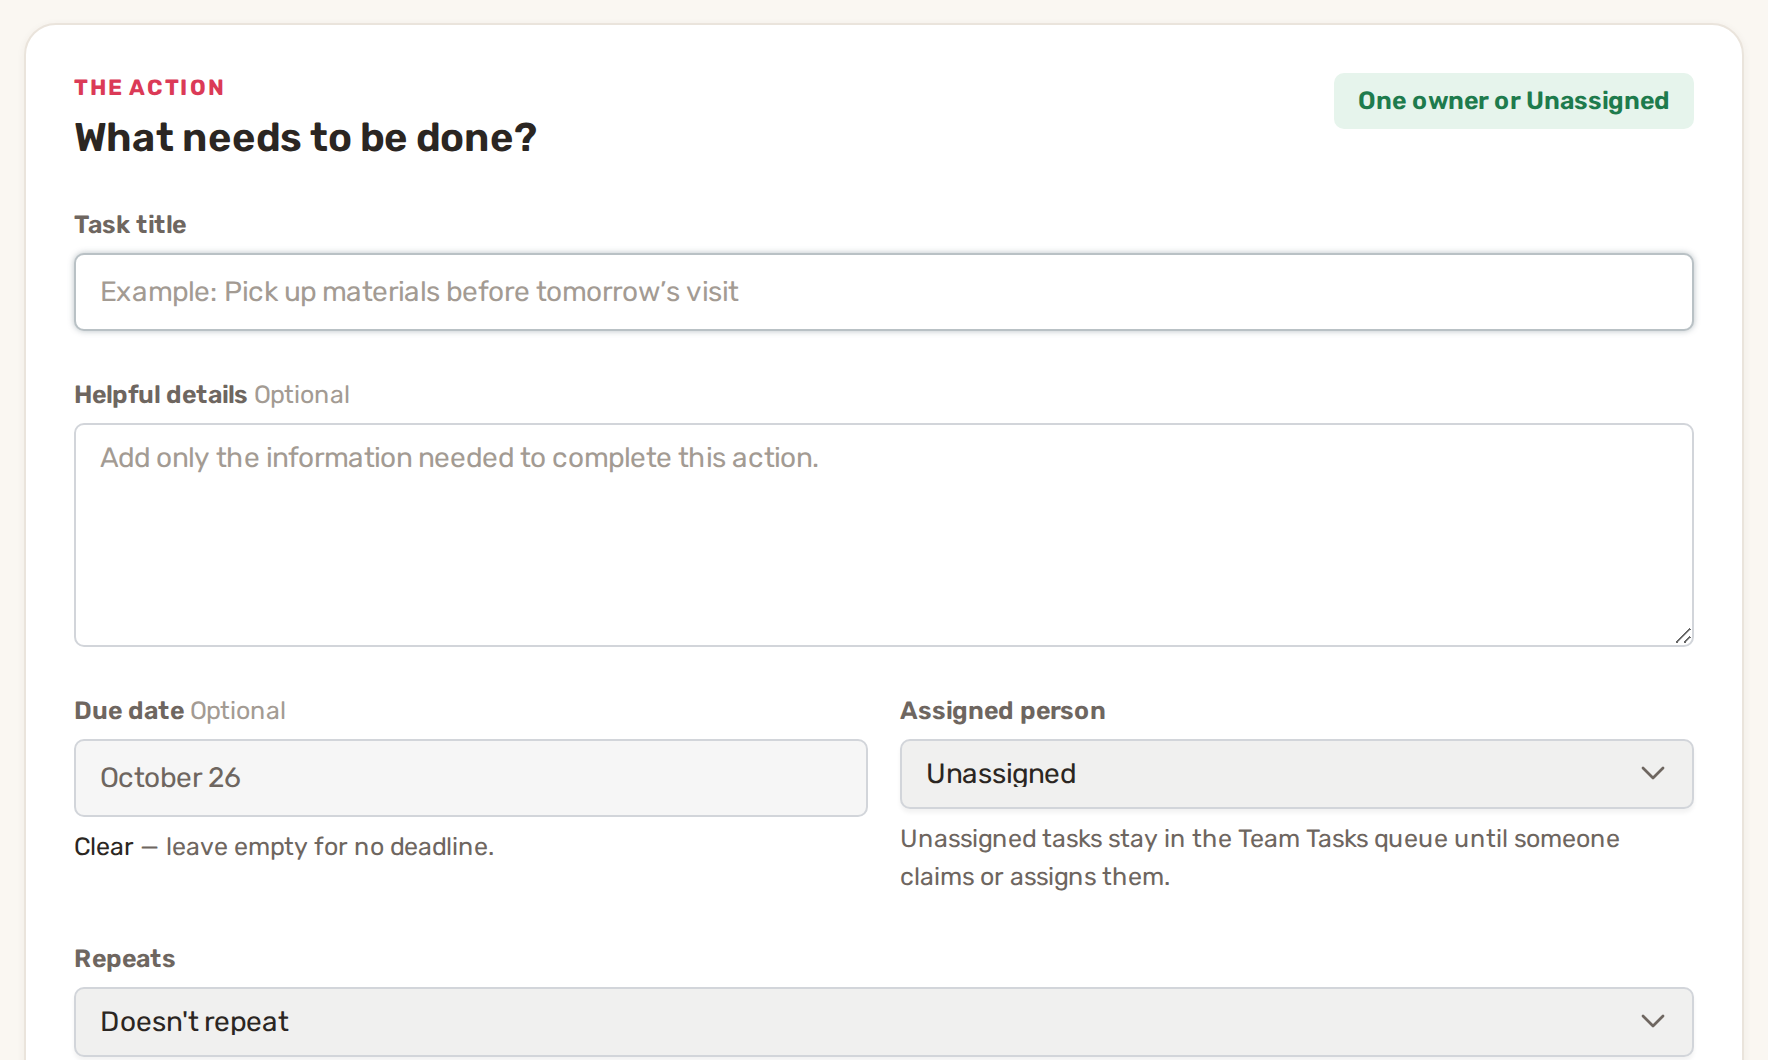Click the Unassigned tasks helper text
The image size is (1768, 1060).
pyautogui.click(x=1260, y=858)
